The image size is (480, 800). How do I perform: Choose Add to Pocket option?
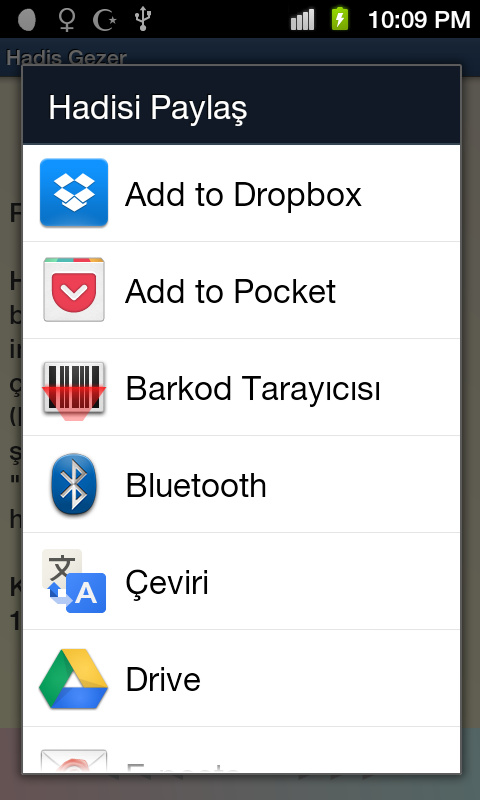click(x=241, y=290)
